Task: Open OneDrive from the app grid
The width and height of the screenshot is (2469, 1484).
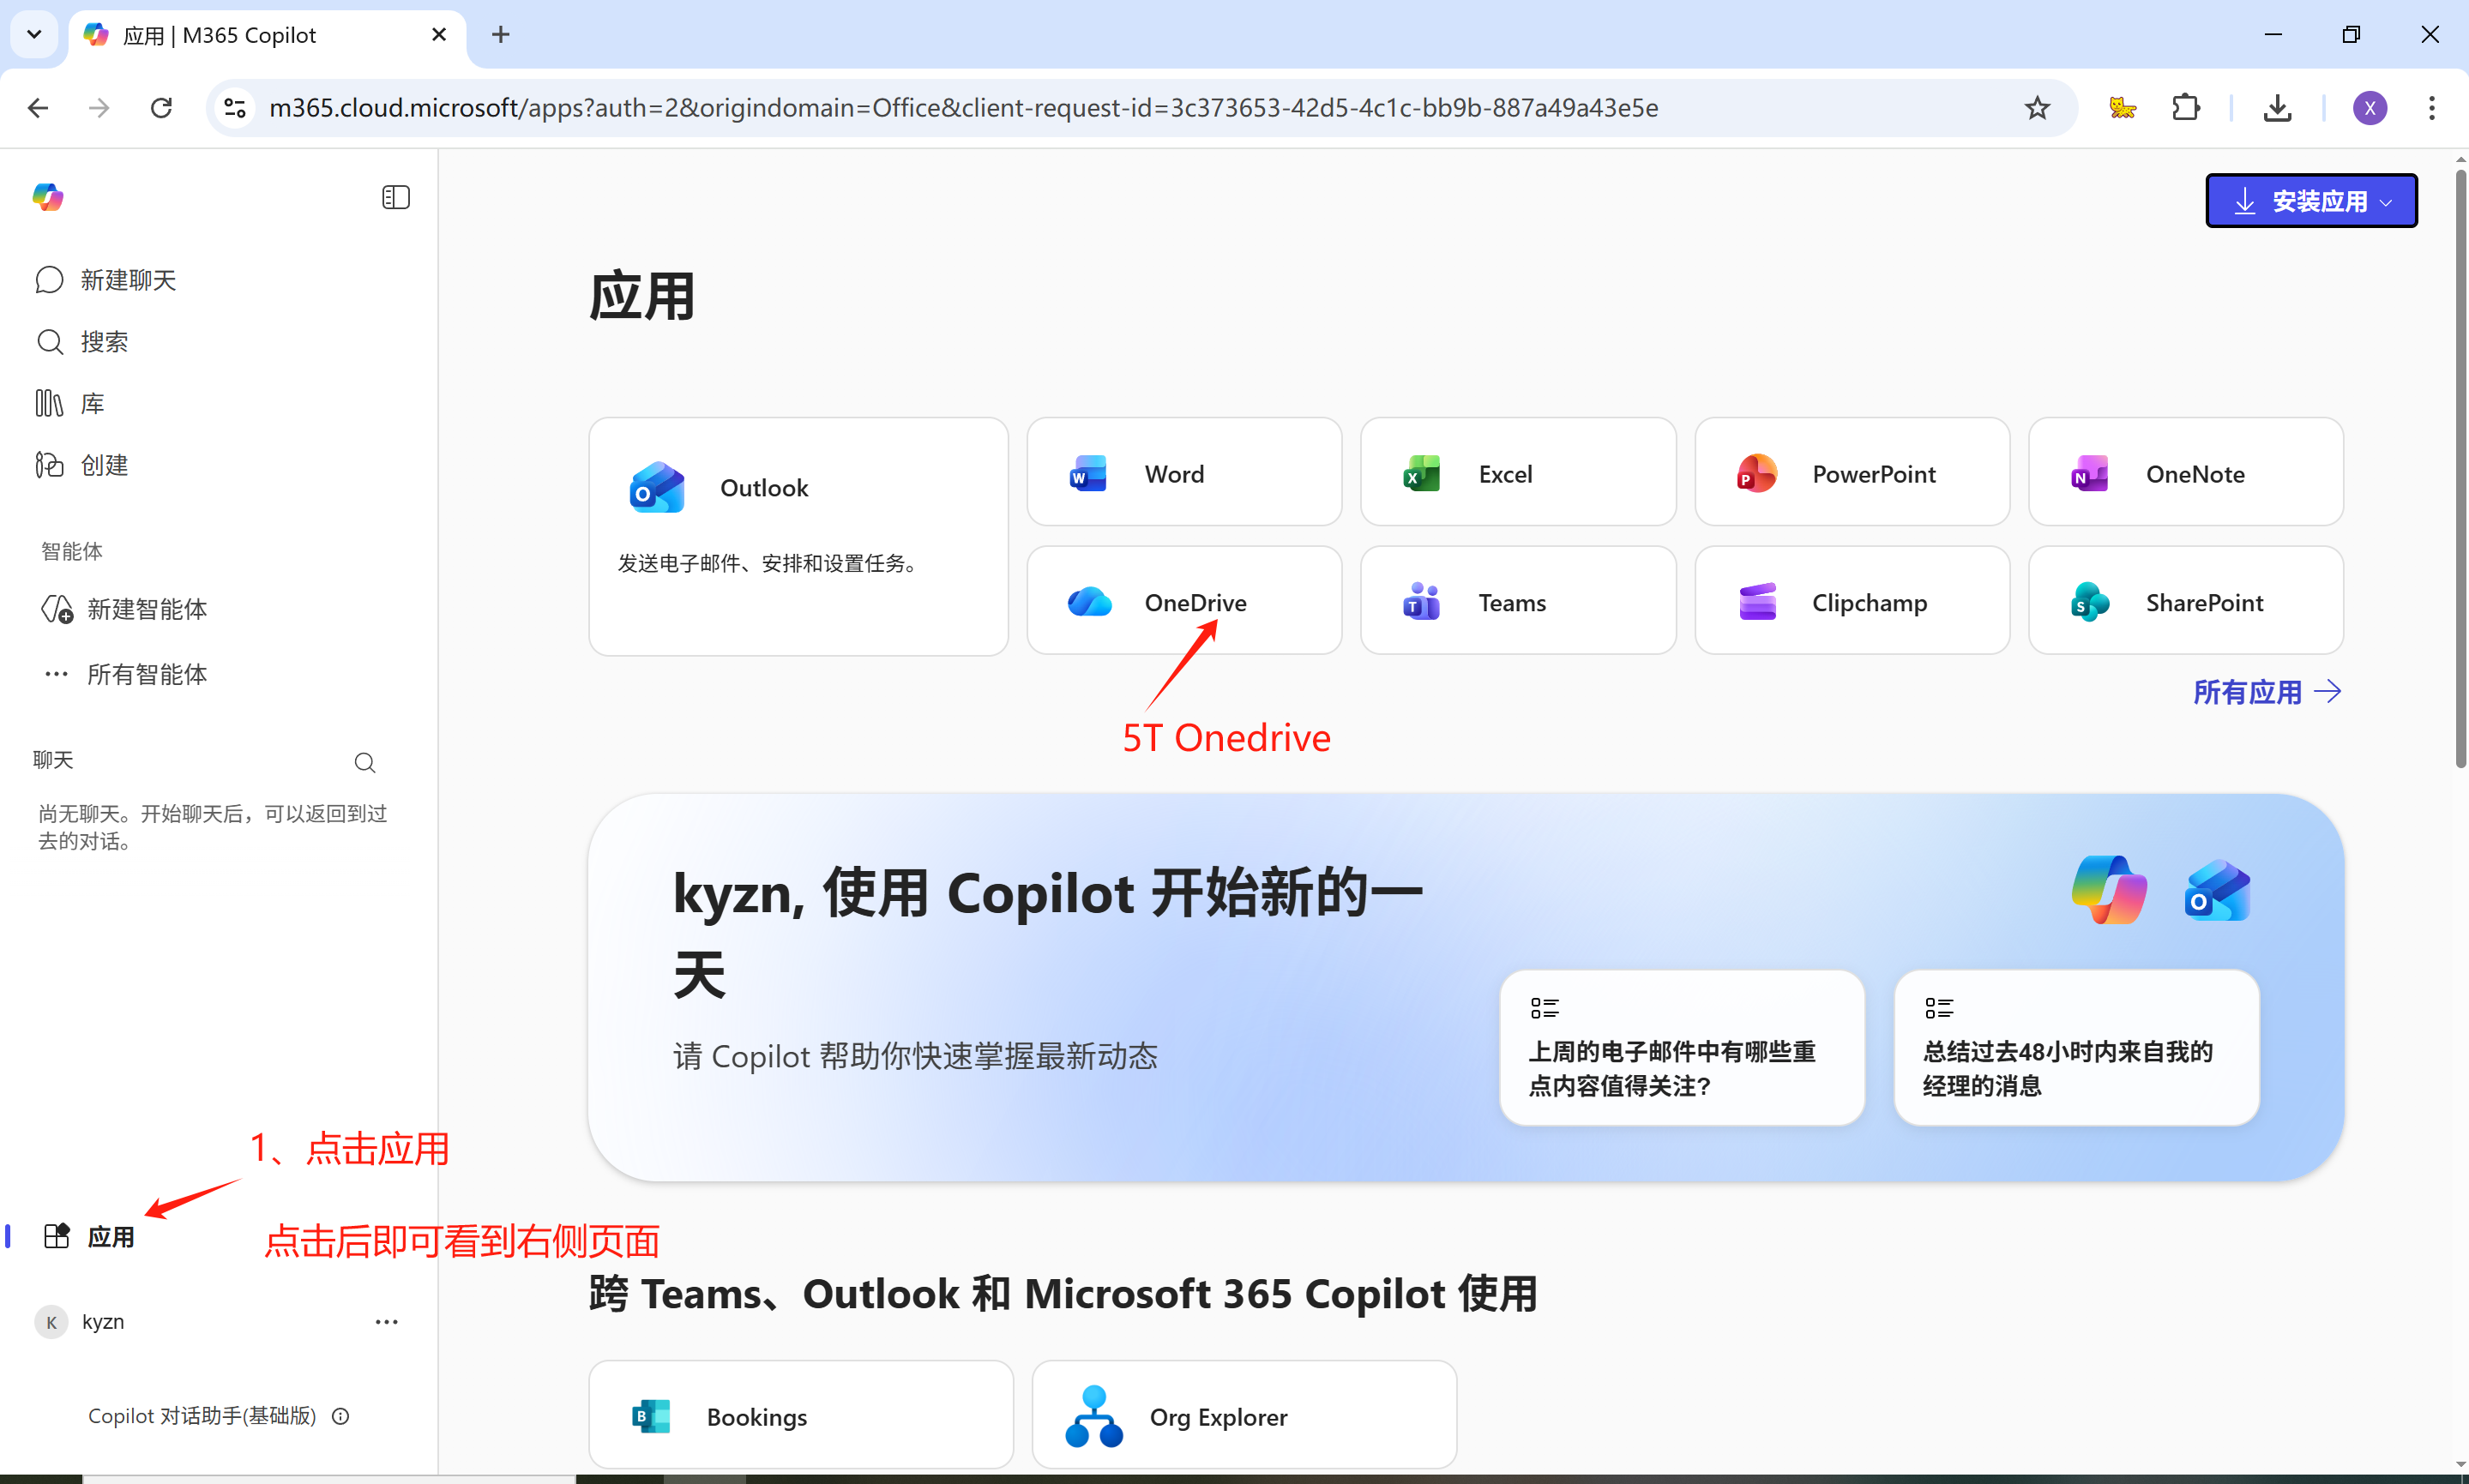Action: click(x=1183, y=601)
